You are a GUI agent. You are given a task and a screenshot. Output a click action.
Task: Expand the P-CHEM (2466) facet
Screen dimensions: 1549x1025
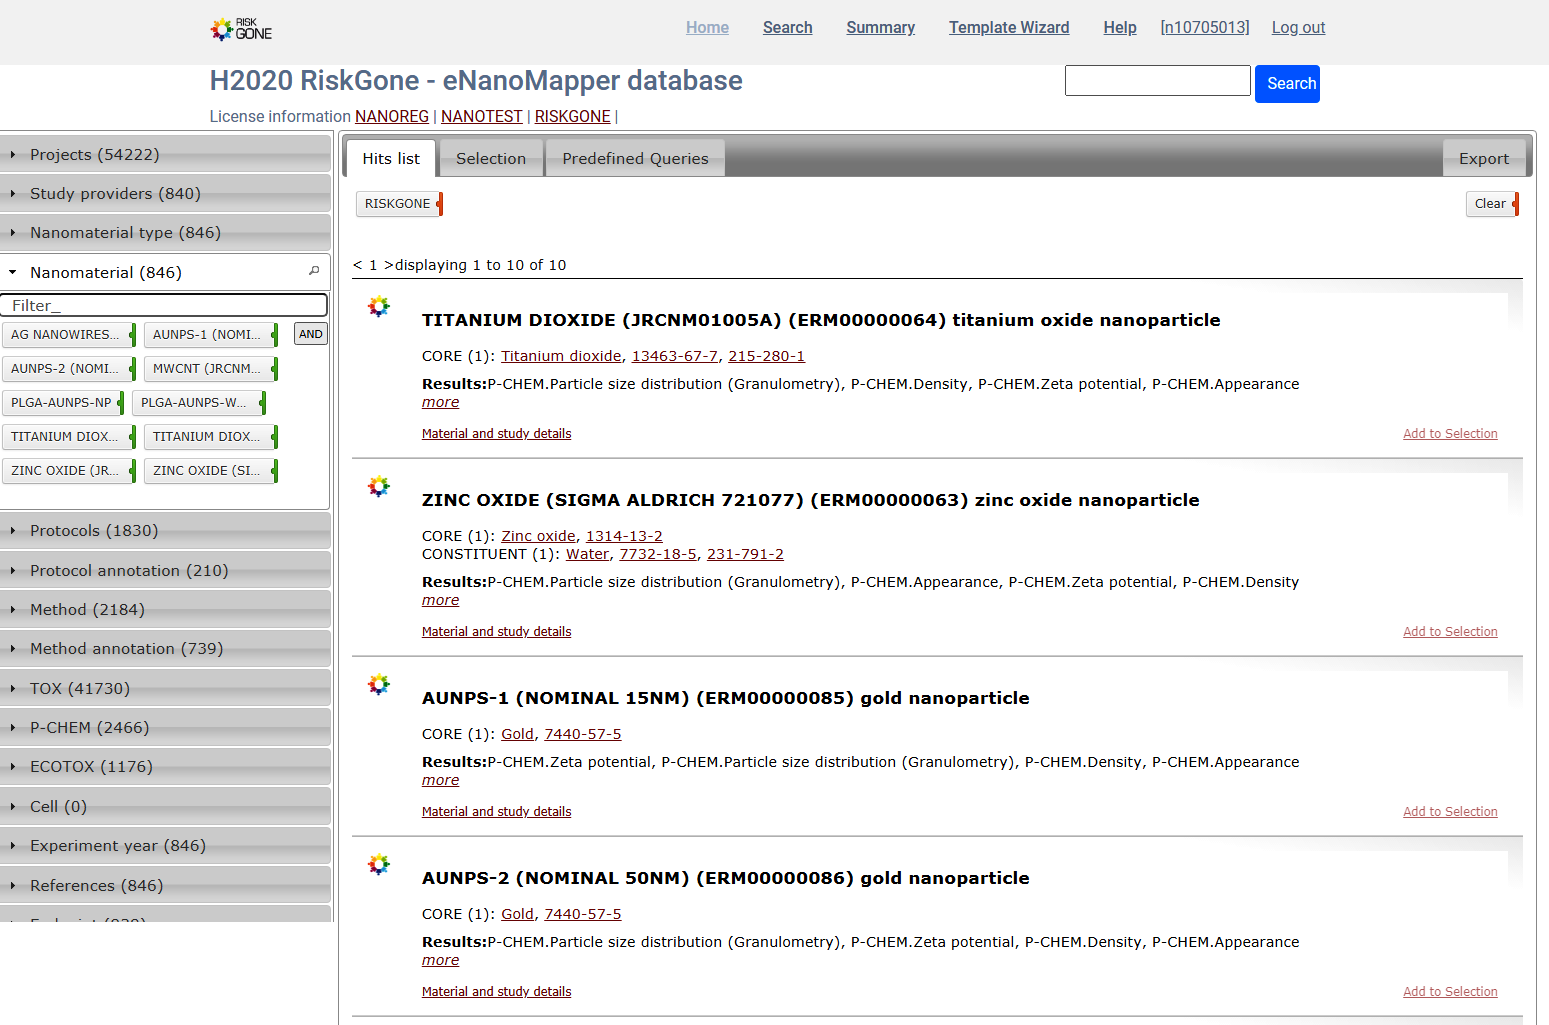click(x=89, y=727)
